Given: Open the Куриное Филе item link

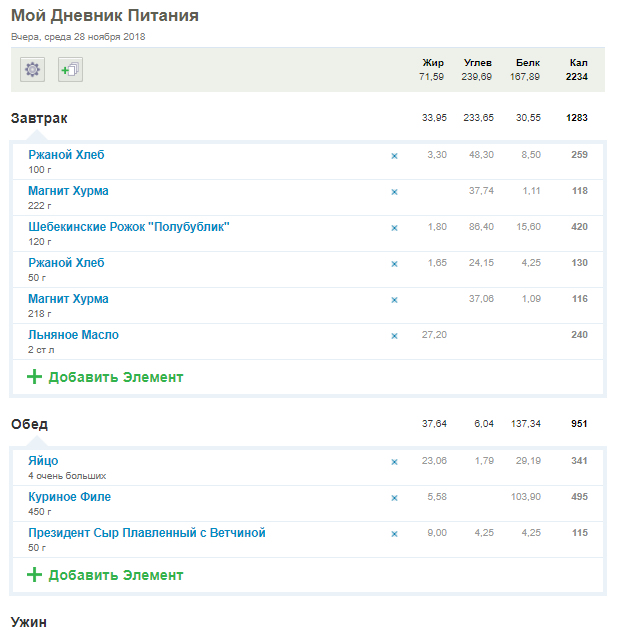Looking at the screenshot, I should pos(69,497).
